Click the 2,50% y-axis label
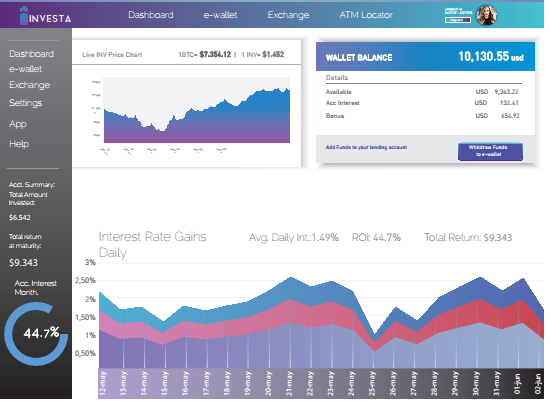The height and width of the screenshot is (404, 550). [x=85, y=281]
